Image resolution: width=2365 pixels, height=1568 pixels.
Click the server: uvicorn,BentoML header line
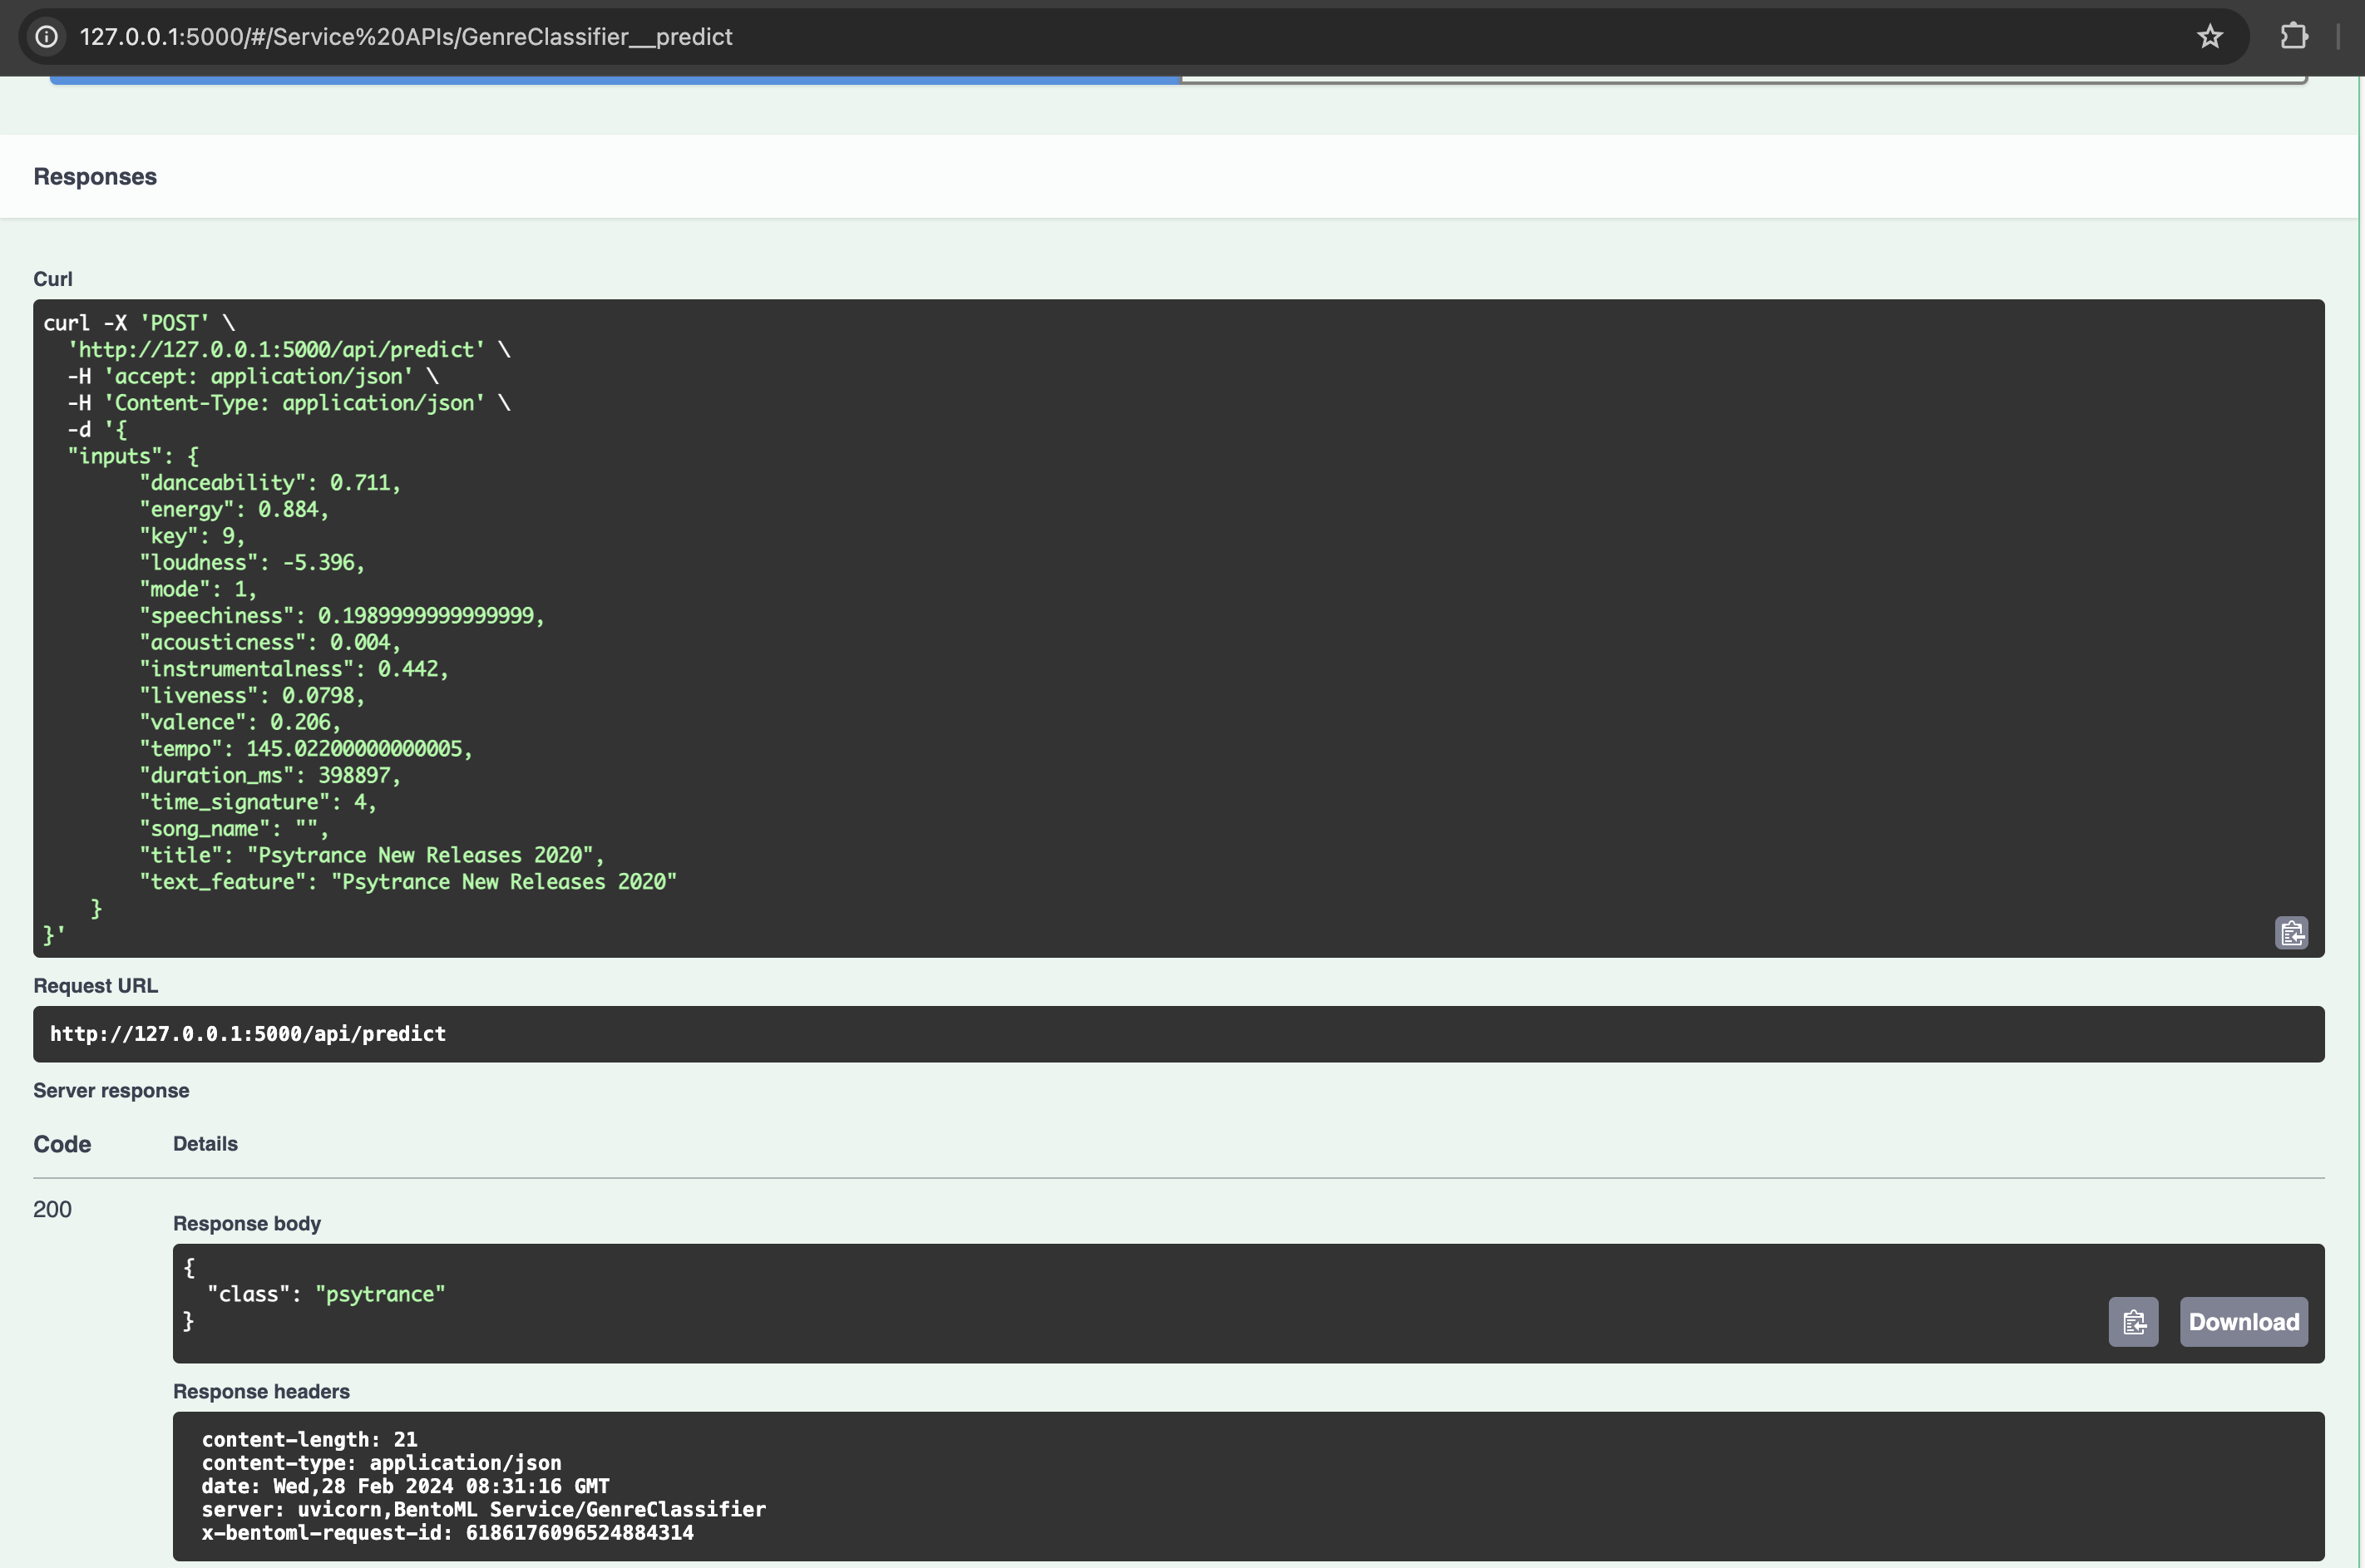coord(483,1510)
